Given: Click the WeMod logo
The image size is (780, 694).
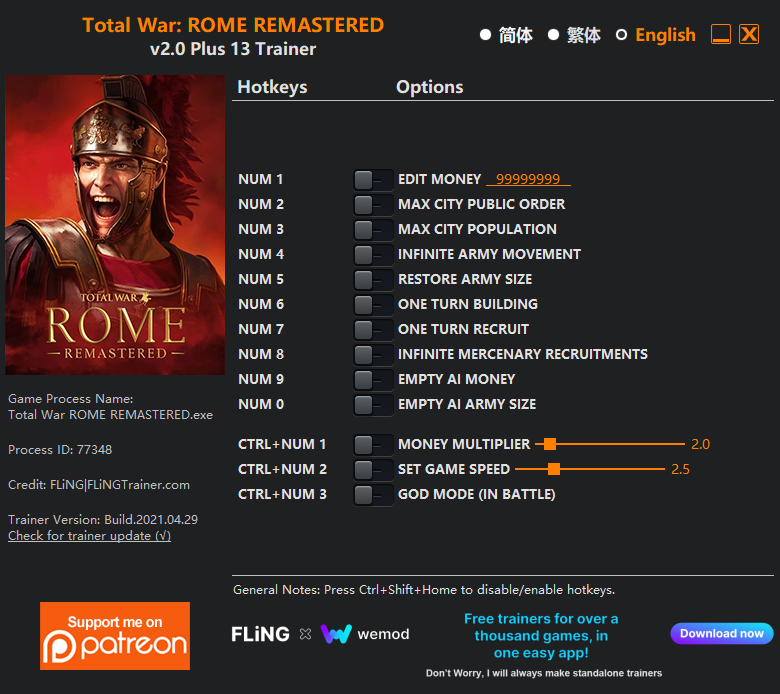Looking at the screenshot, I should click(365, 634).
